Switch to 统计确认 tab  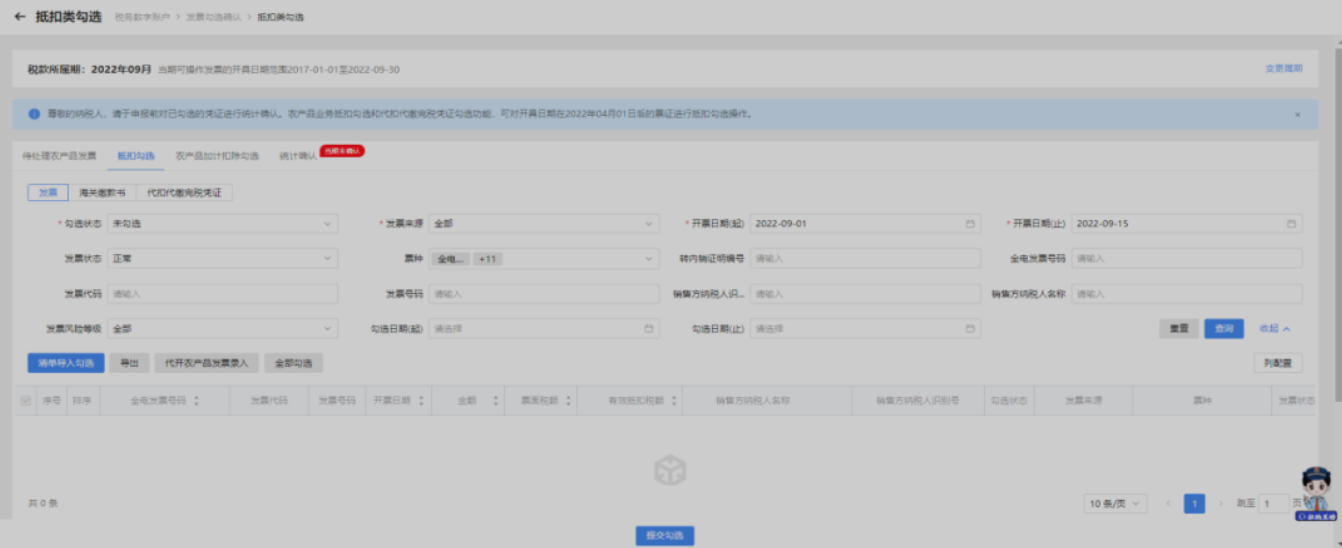tap(297, 157)
